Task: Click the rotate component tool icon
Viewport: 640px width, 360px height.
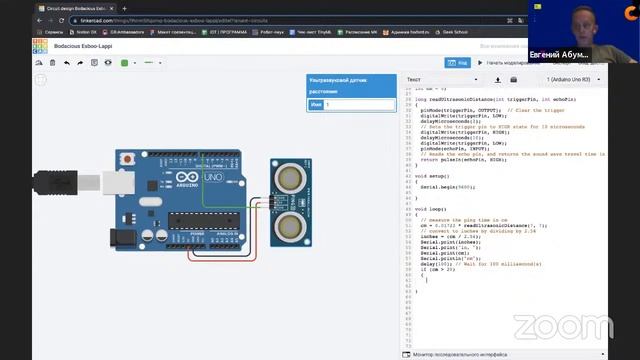Action: (39, 63)
